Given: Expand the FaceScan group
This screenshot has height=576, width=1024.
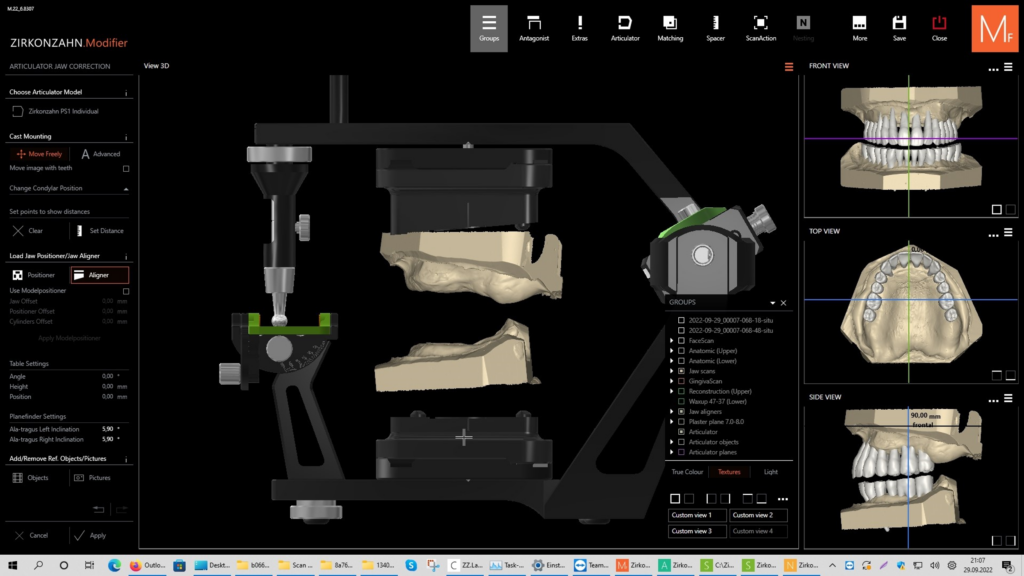Looking at the screenshot, I should (x=671, y=341).
